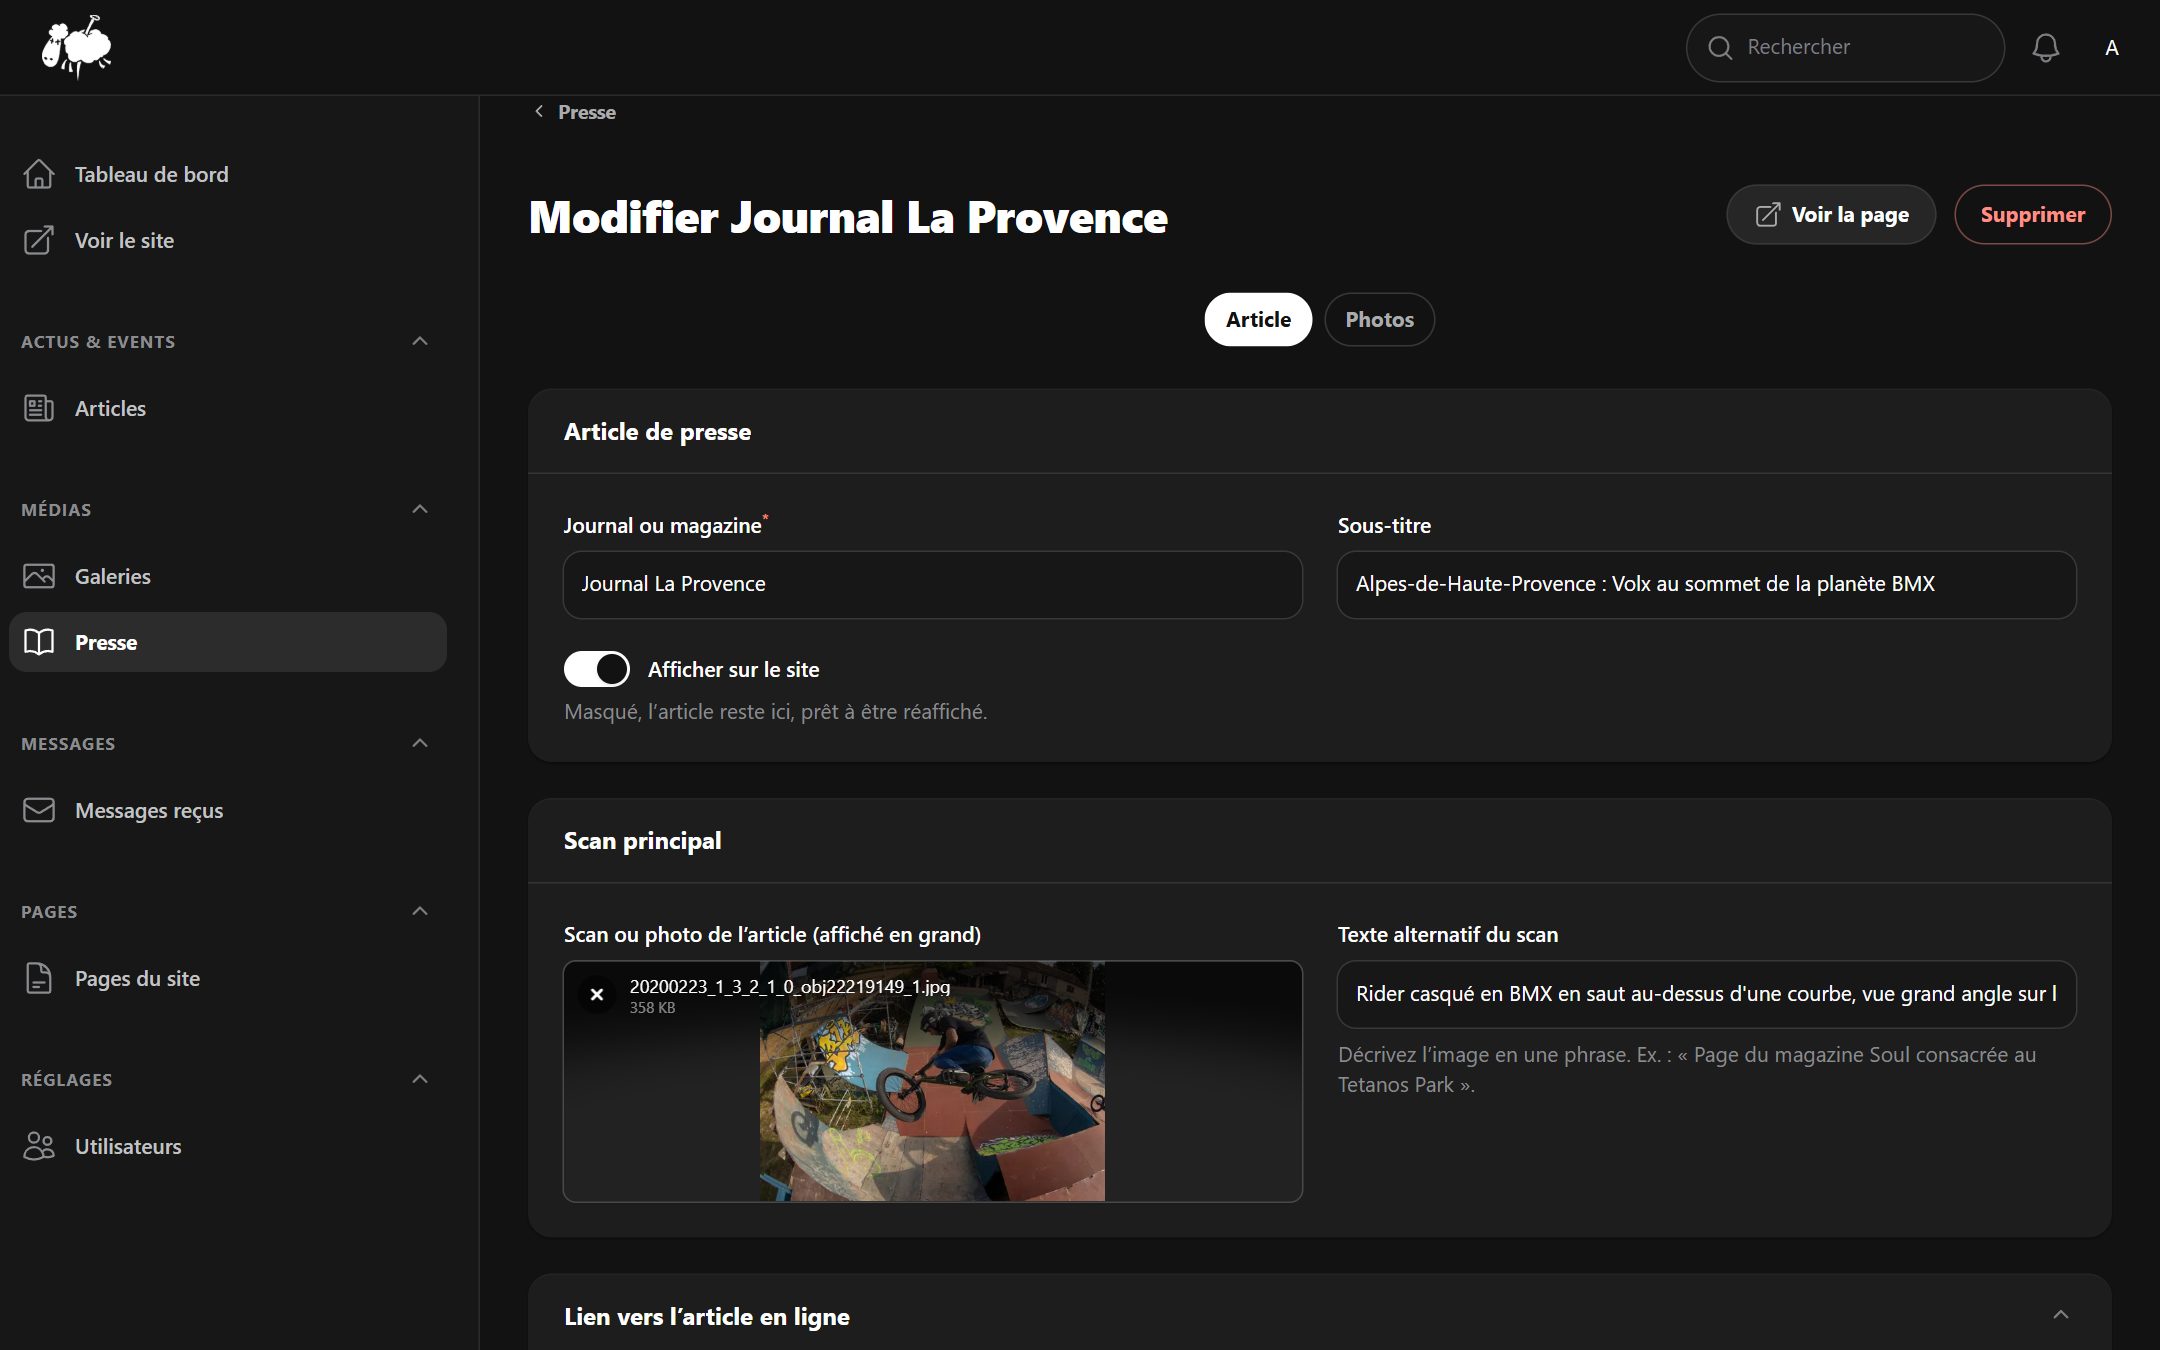Collapse Lien vers l'article en ligne panel

coord(2060,1315)
